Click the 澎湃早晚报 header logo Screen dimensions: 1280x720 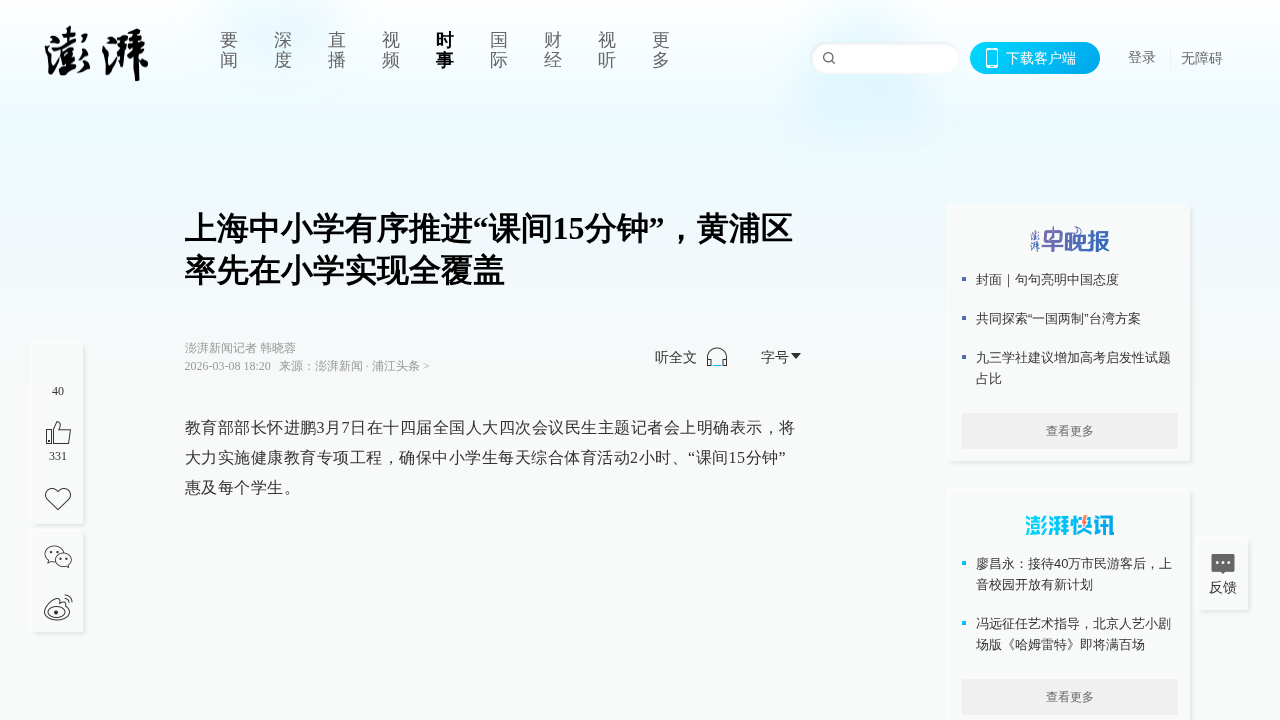(x=1069, y=240)
